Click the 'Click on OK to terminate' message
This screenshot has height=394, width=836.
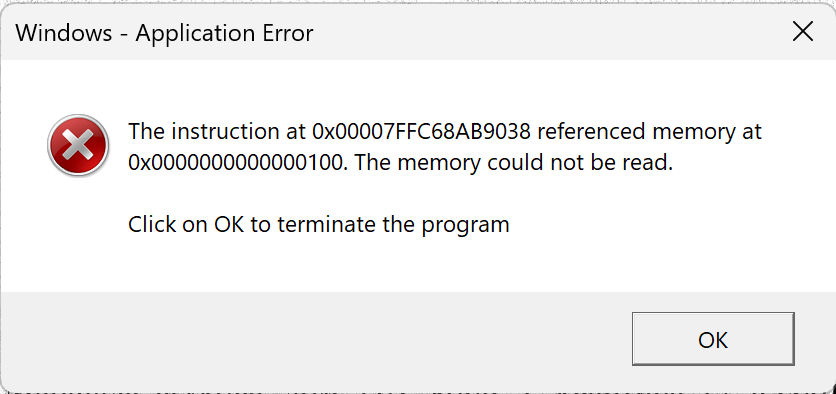[x=319, y=224]
